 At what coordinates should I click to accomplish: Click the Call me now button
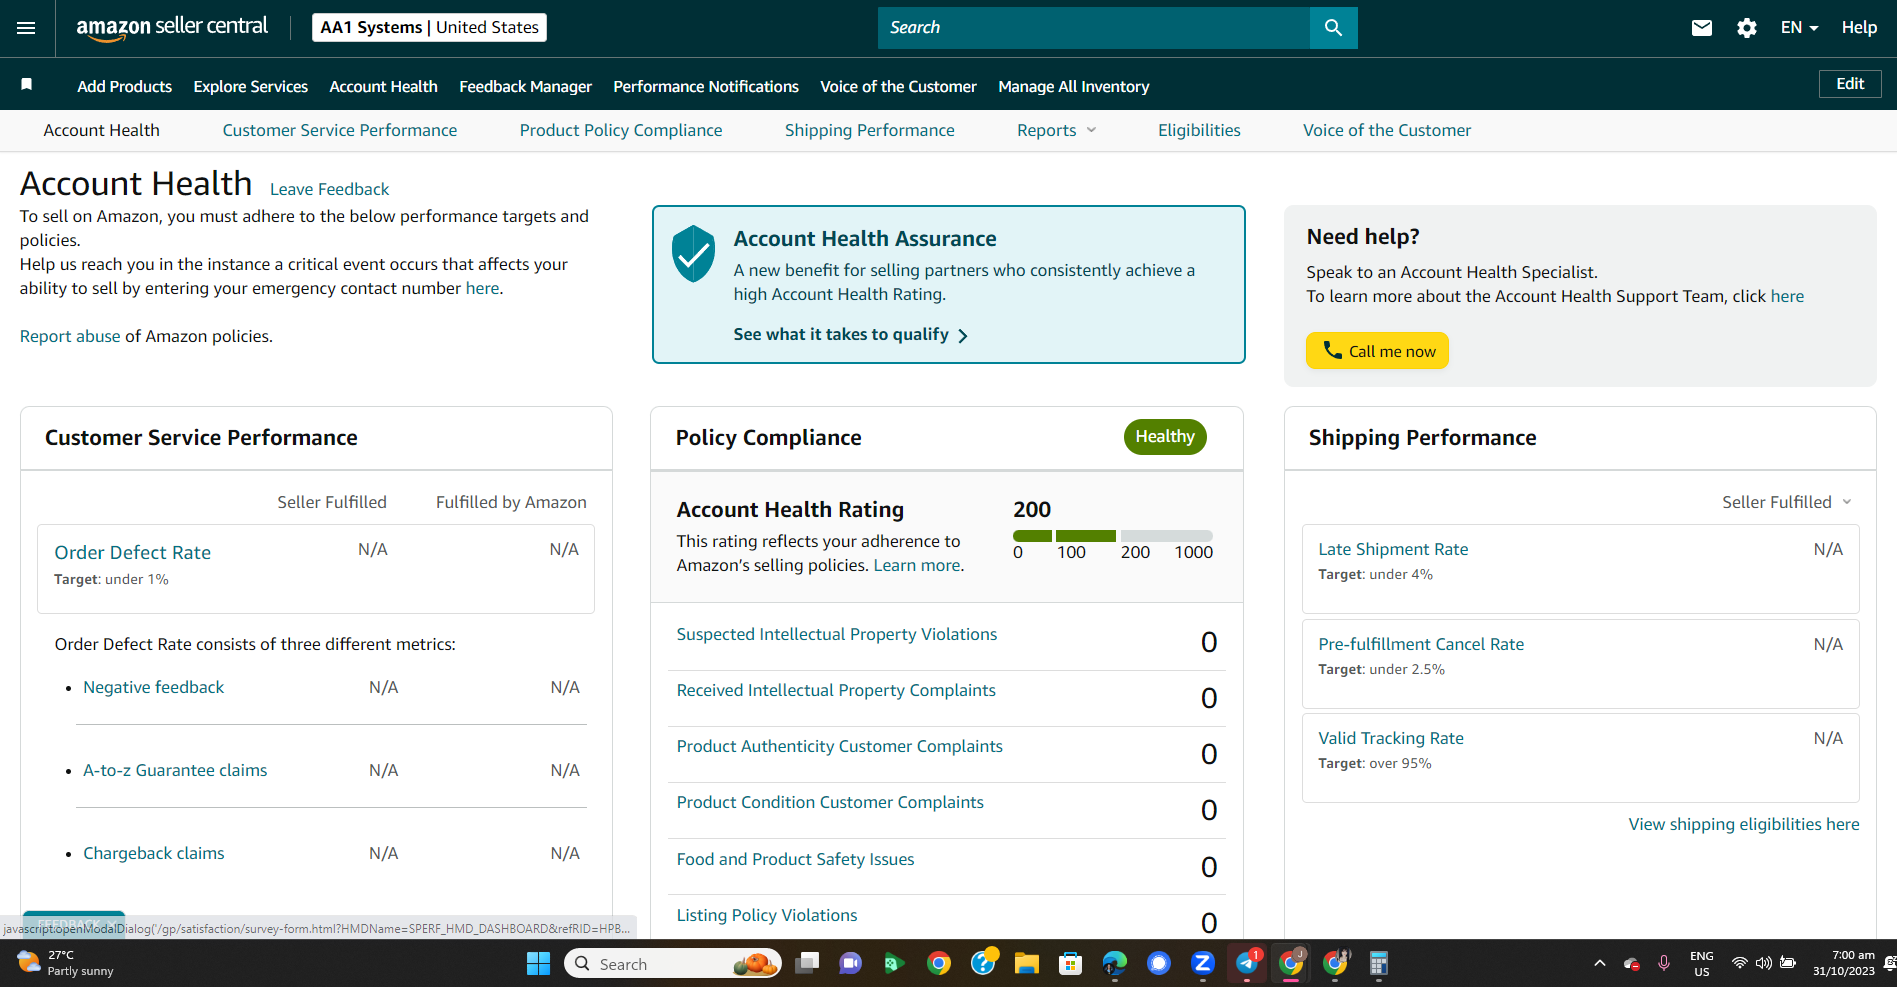pos(1377,351)
